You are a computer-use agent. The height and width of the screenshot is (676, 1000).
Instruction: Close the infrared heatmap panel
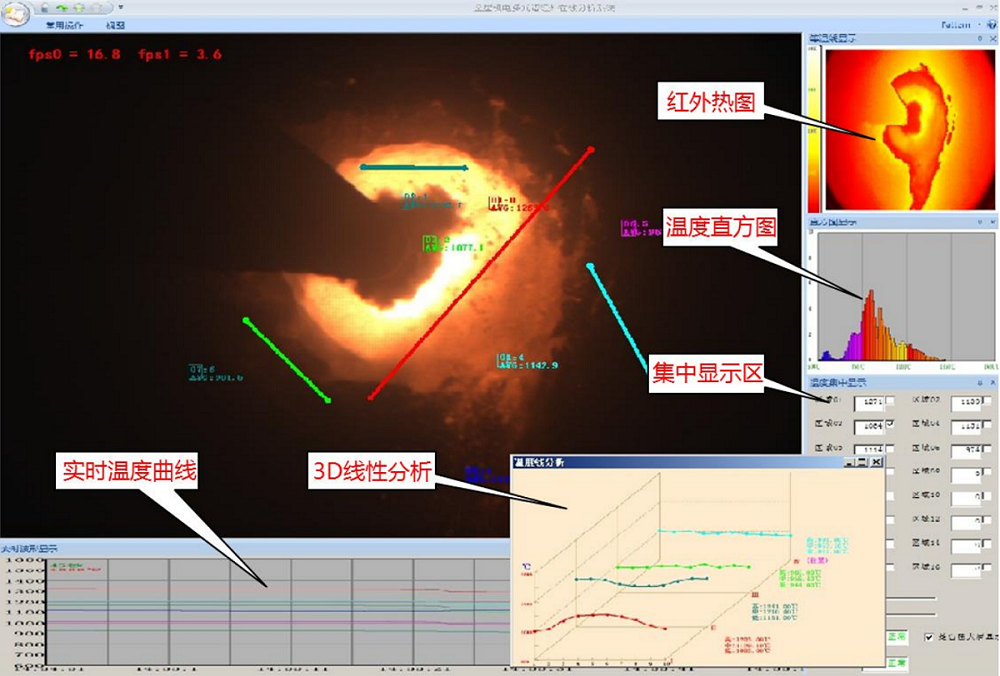(x=992, y=39)
